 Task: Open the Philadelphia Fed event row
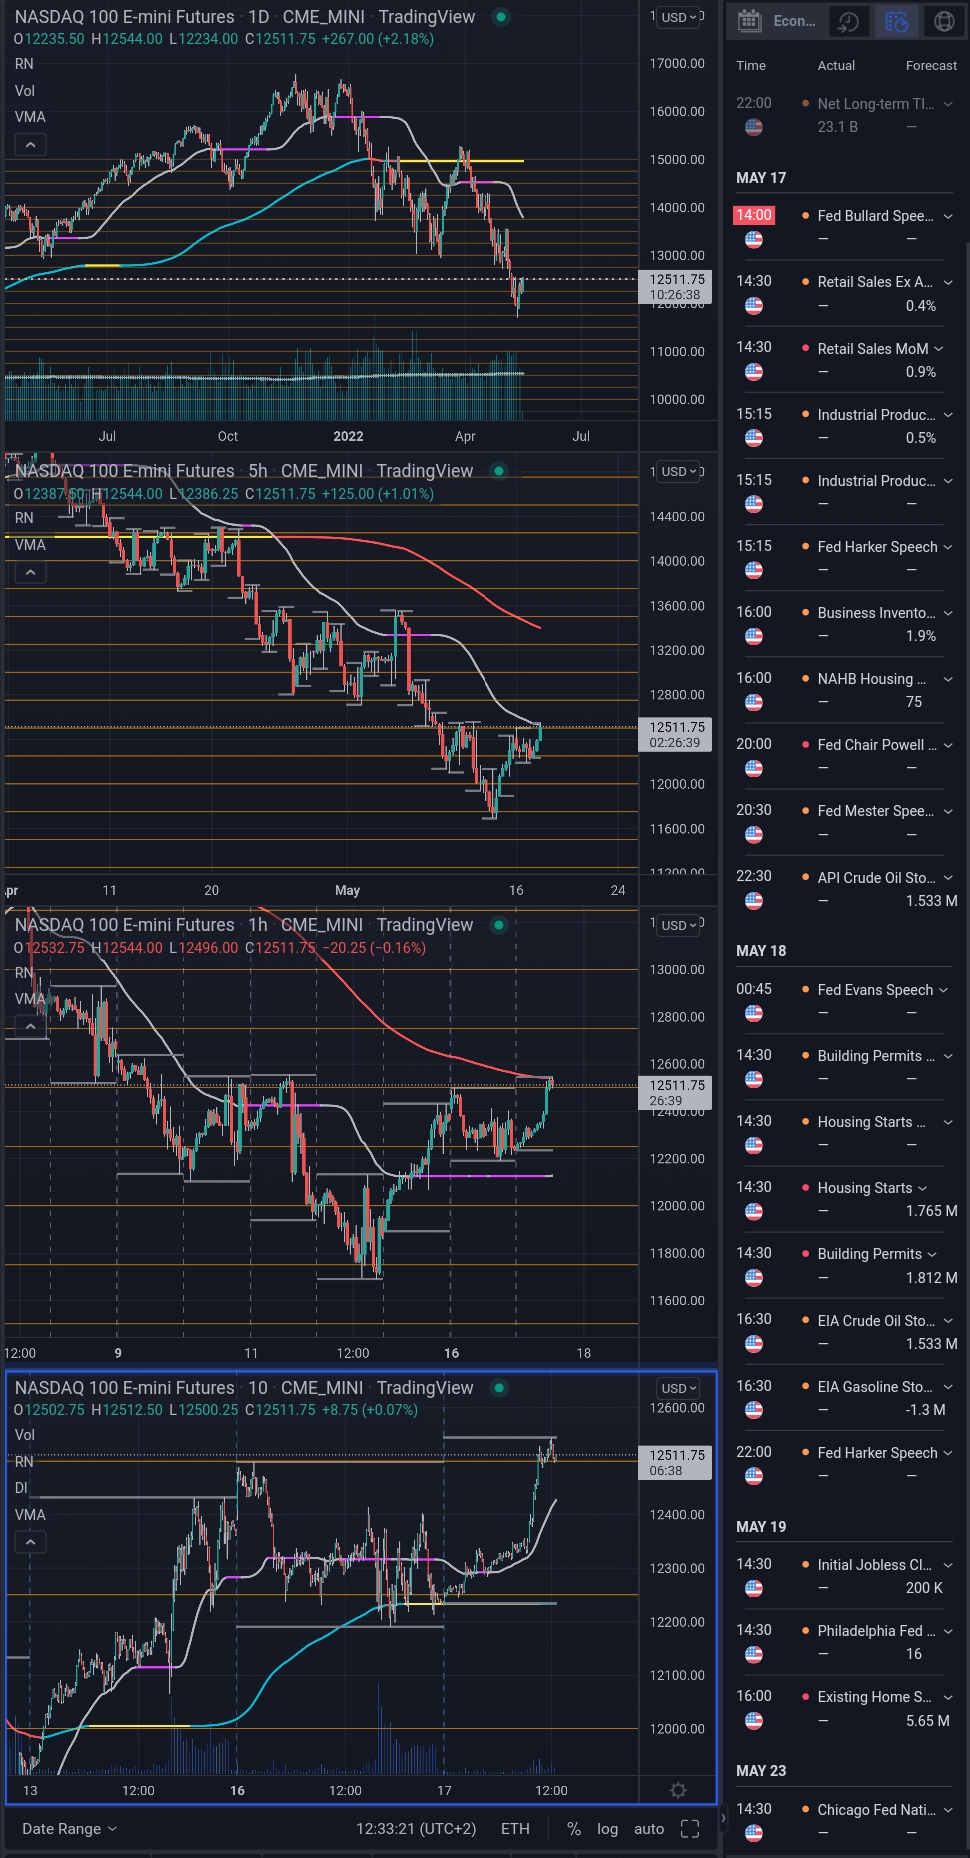click(x=844, y=1642)
